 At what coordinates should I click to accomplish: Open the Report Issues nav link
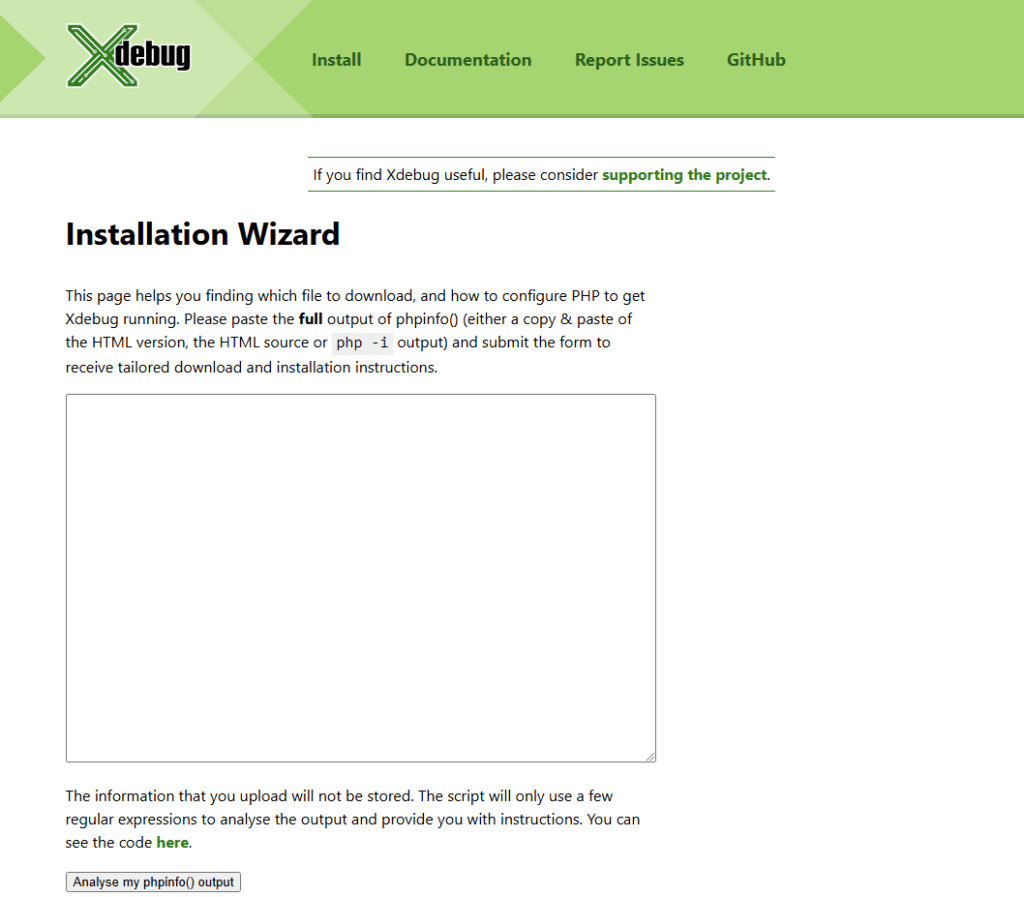click(x=629, y=60)
